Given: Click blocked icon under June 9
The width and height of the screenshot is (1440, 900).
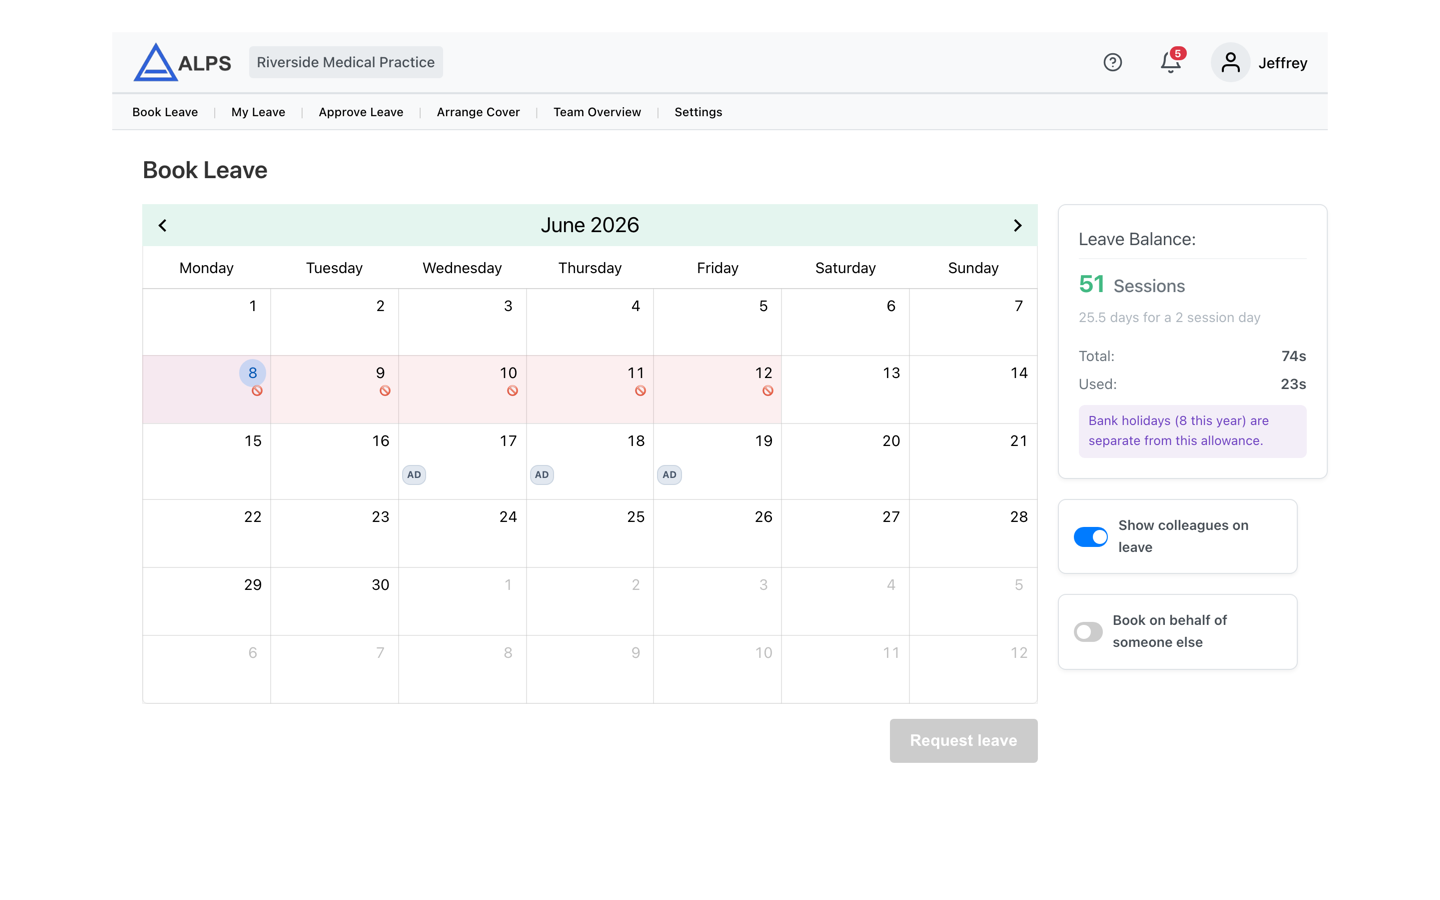Looking at the screenshot, I should (x=385, y=391).
